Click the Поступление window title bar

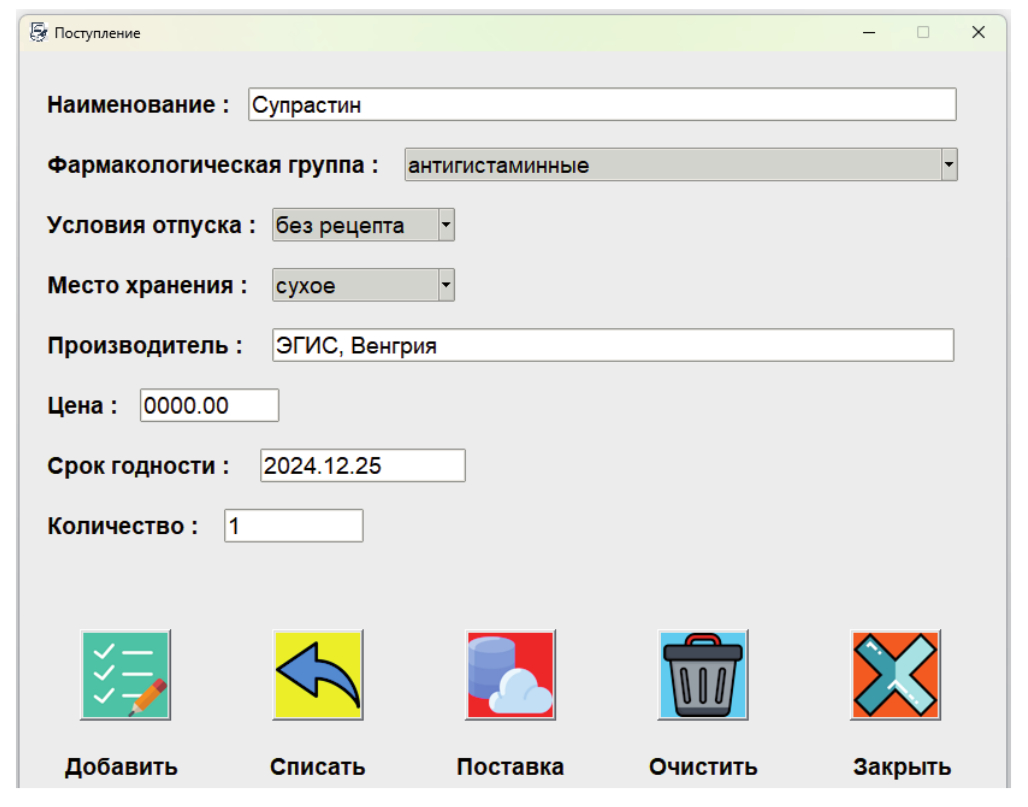[x=450, y=33]
